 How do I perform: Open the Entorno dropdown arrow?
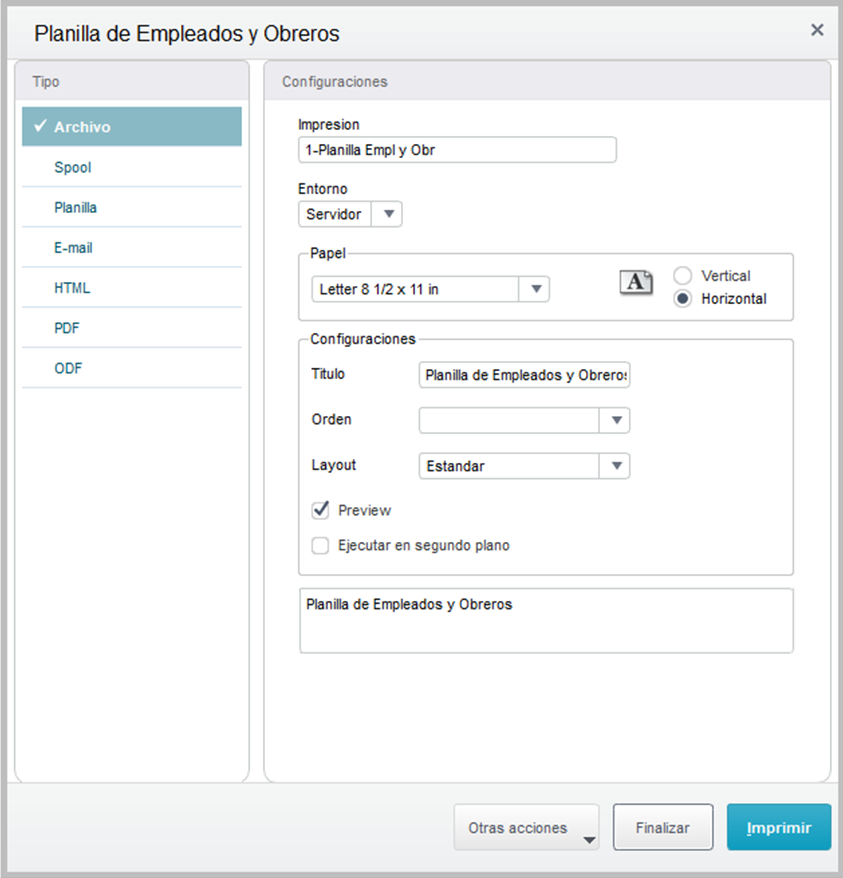tap(389, 214)
